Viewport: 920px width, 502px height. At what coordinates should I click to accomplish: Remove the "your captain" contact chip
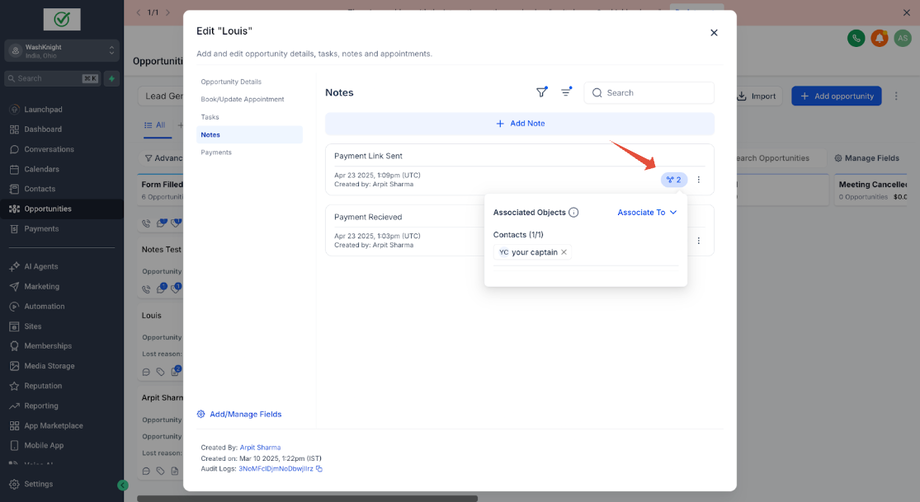[x=564, y=252]
